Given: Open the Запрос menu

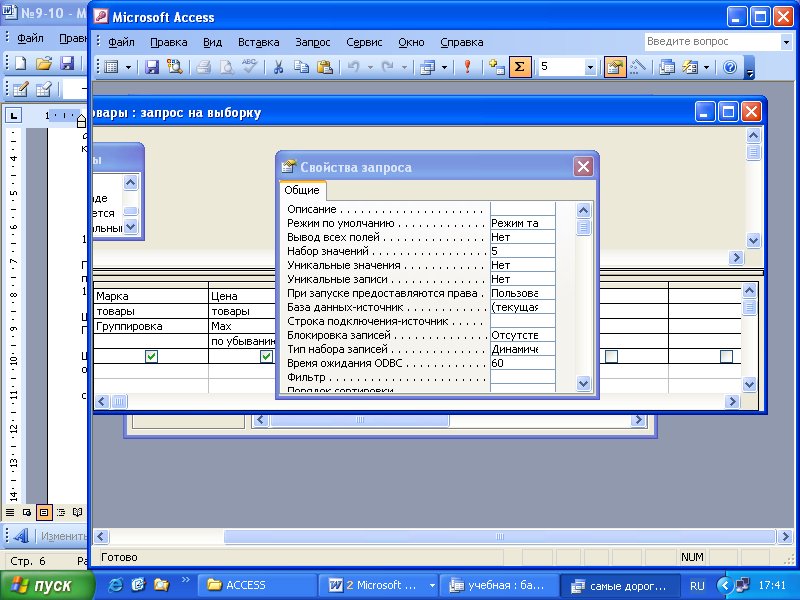Looking at the screenshot, I should pos(313,42).
